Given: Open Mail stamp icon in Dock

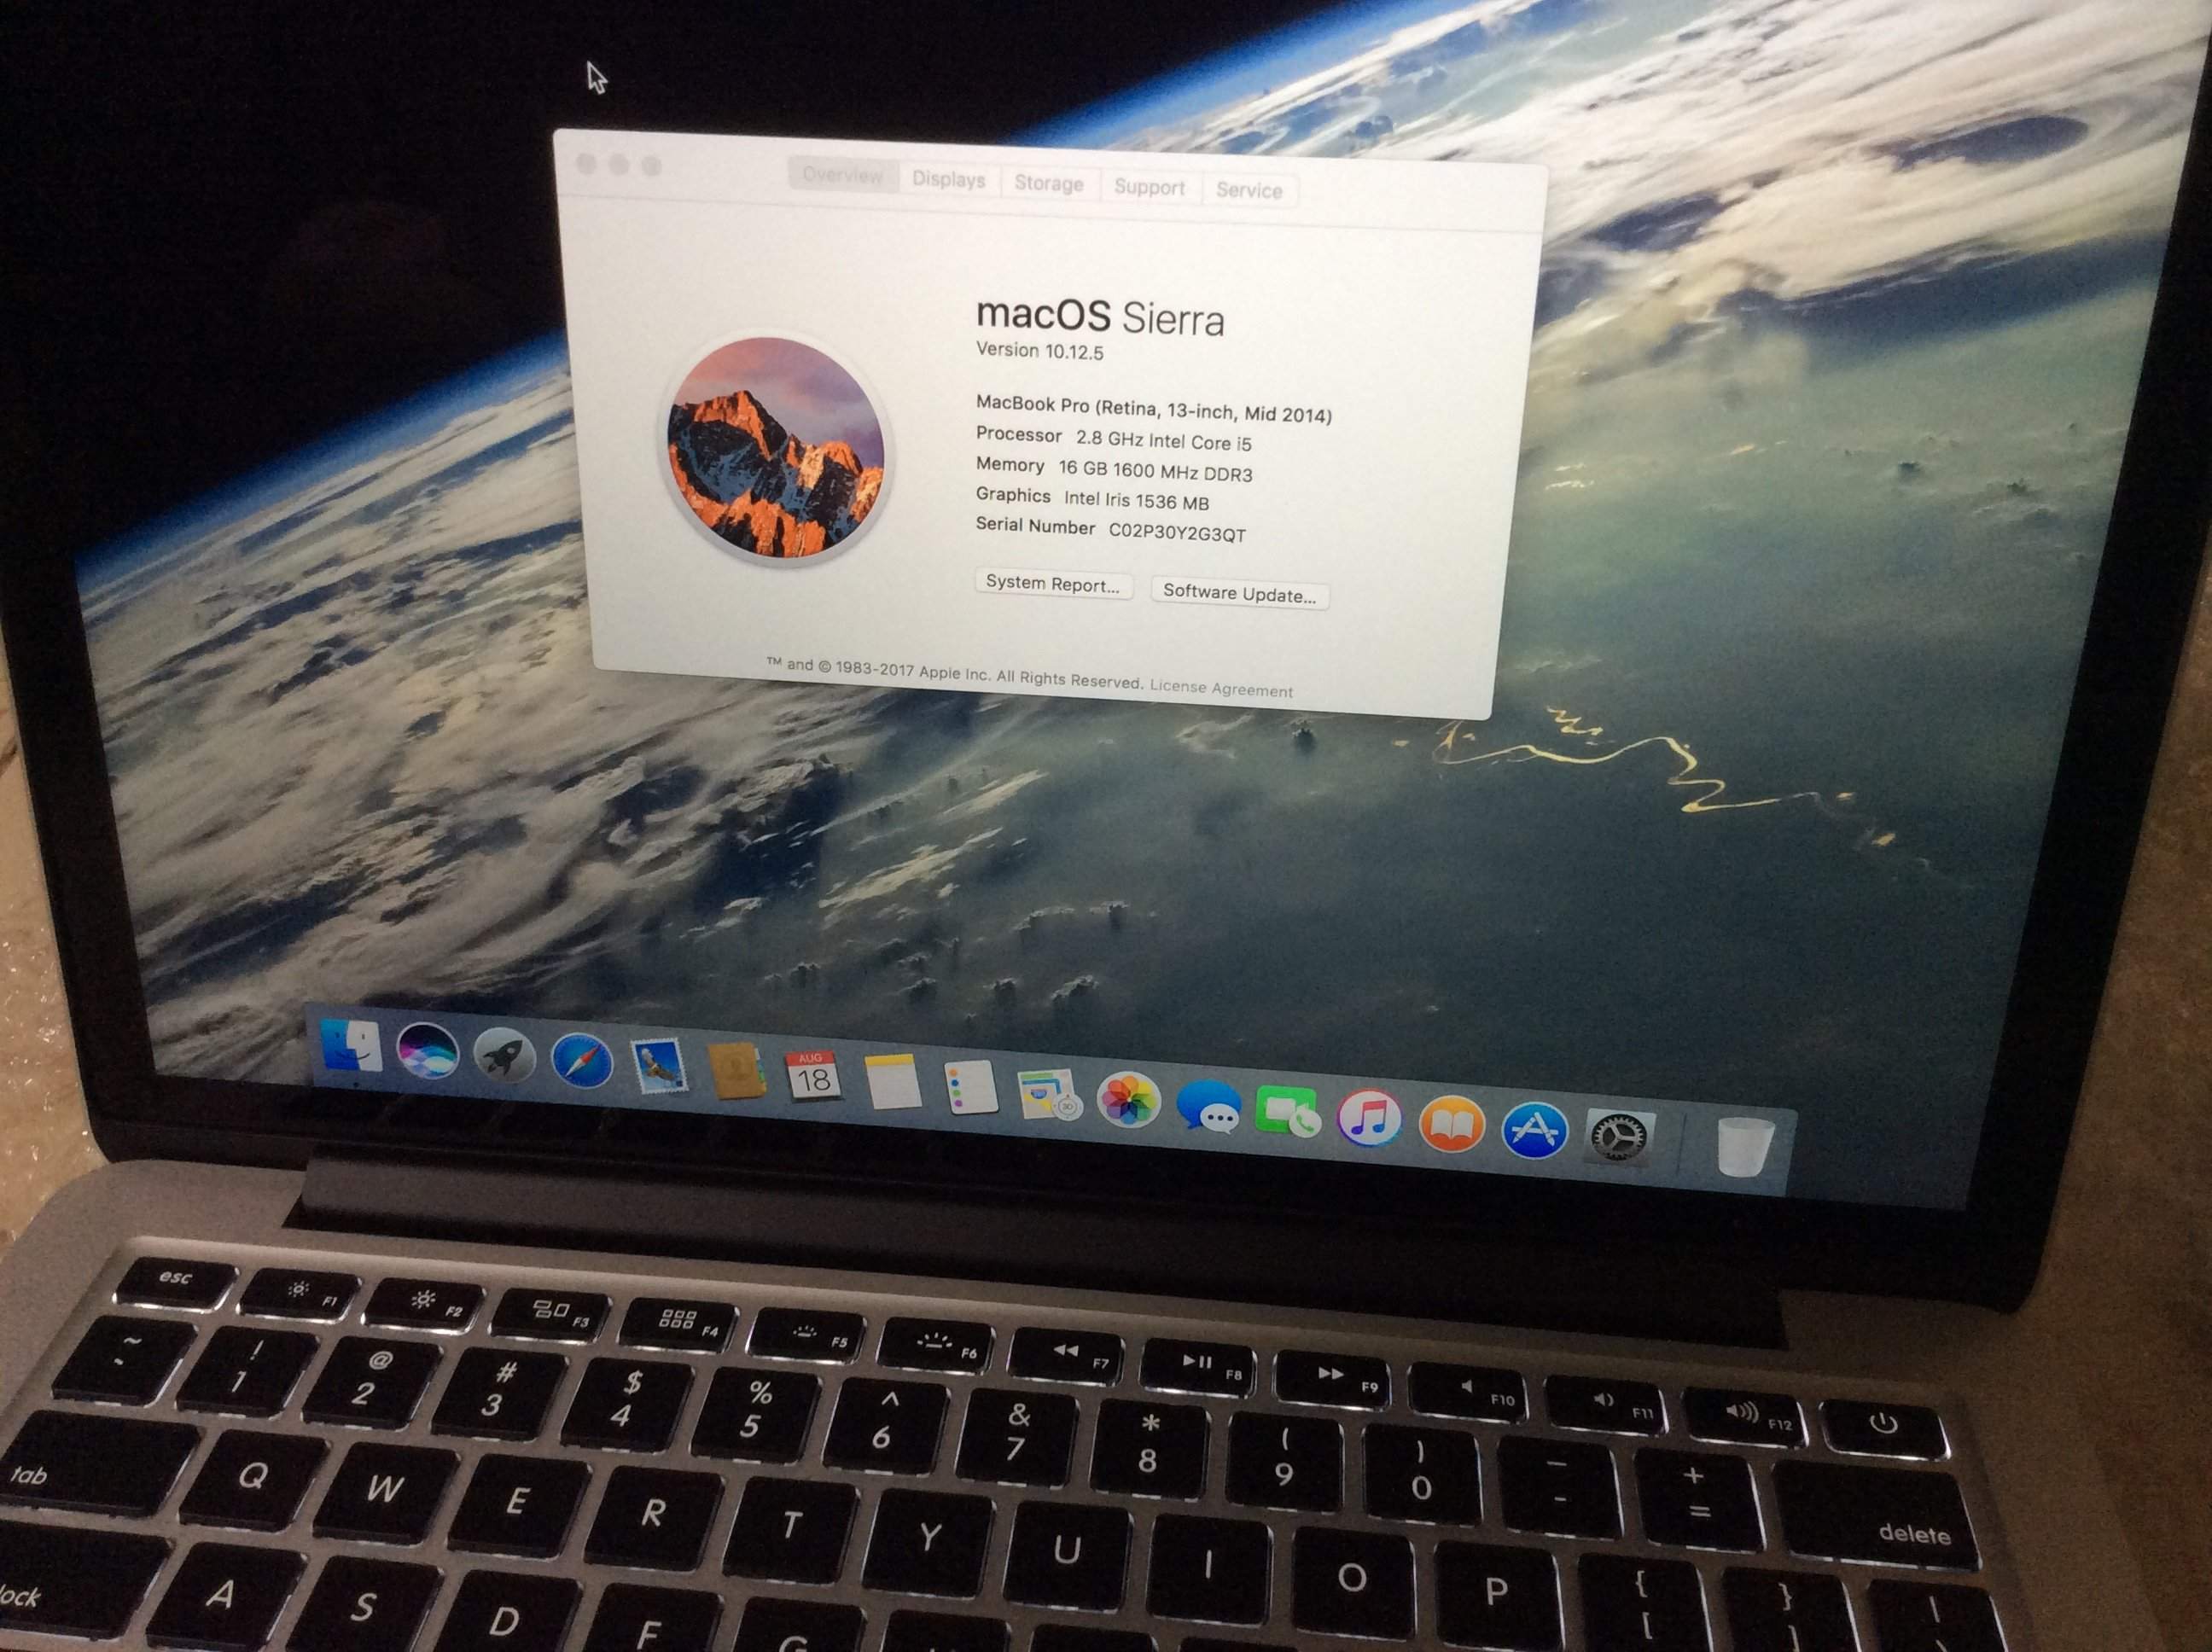Looking at the screenshot, I should pyautogui.click(x=658, y=1066).
